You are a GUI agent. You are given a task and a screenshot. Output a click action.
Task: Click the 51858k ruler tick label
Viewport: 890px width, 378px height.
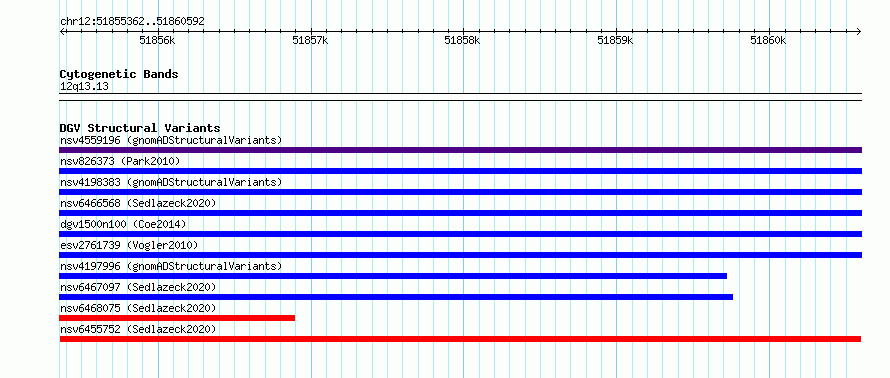462,40
